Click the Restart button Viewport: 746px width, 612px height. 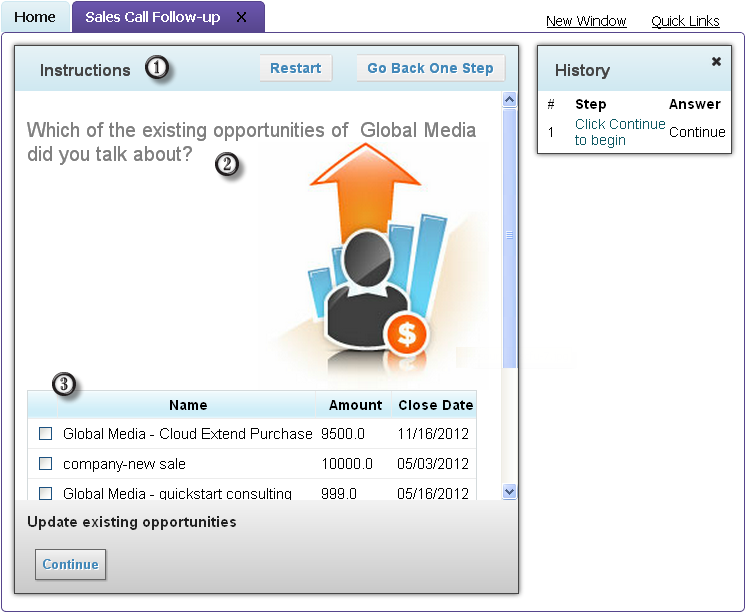295,68
